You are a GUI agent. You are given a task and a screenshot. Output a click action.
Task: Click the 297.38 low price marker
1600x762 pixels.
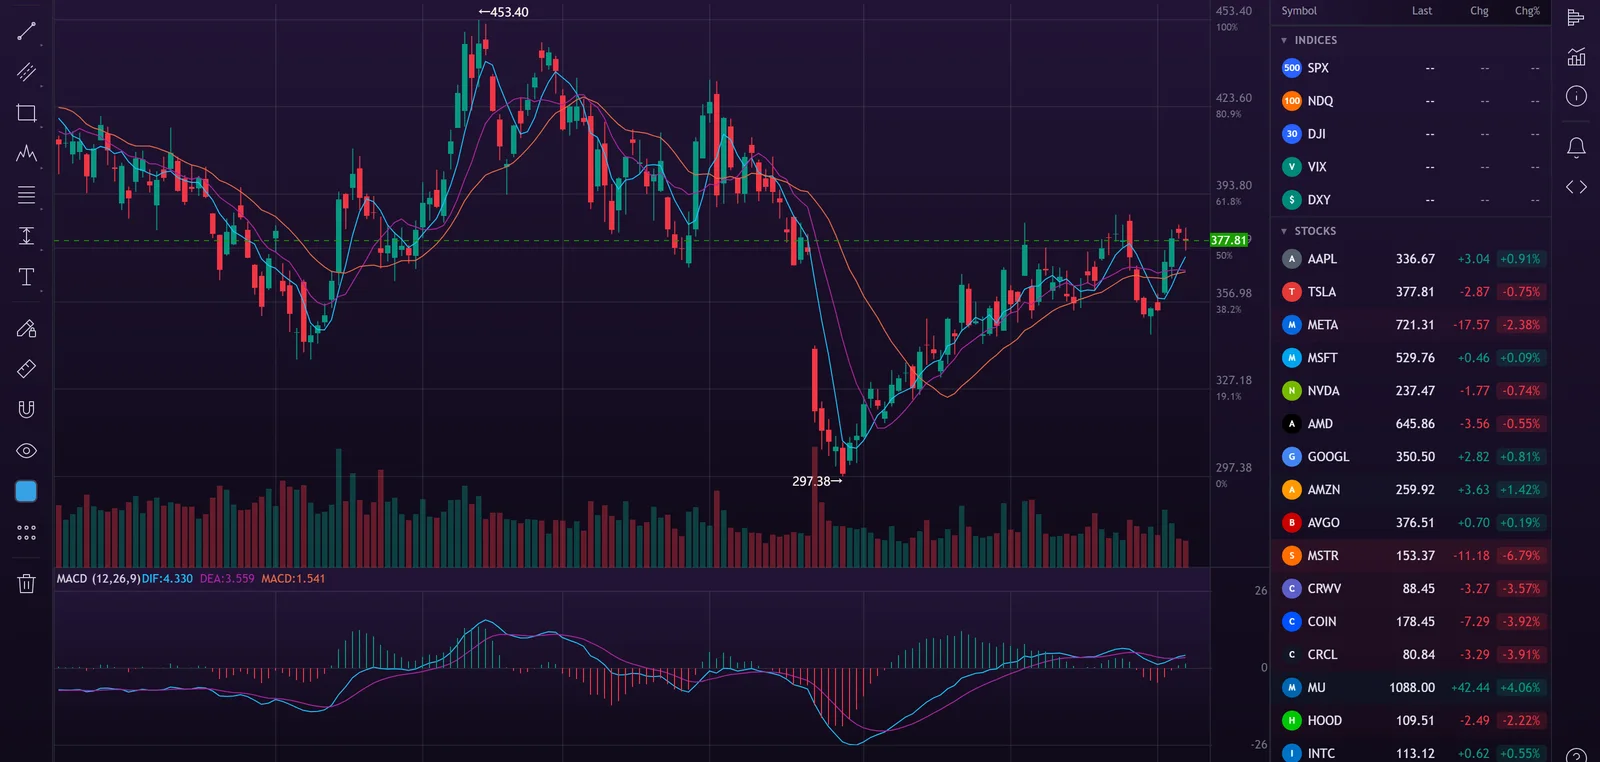(817, 481)
